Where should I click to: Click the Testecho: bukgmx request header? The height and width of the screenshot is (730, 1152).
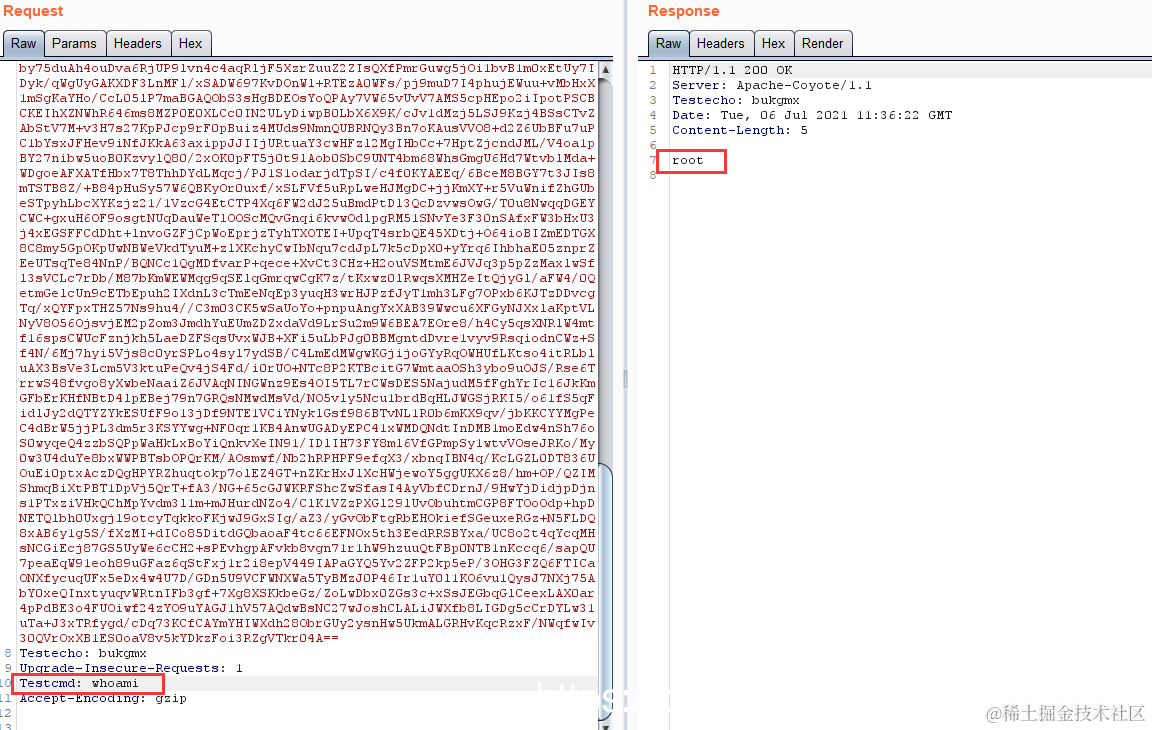[x=83, y=653]
